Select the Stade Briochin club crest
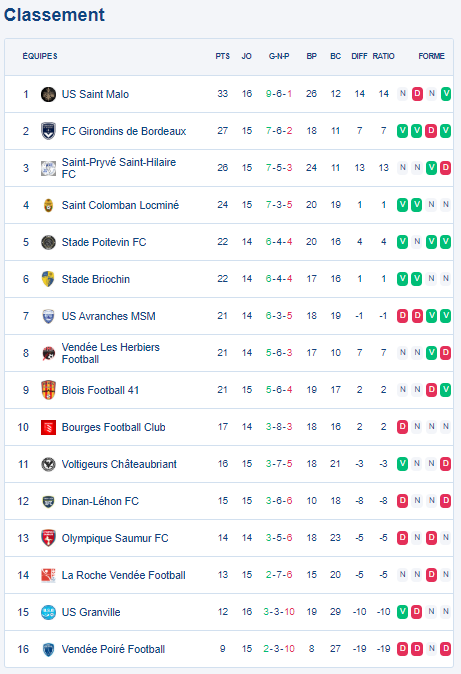The height and width of the screenshot is (674, 461). point(48,279)
